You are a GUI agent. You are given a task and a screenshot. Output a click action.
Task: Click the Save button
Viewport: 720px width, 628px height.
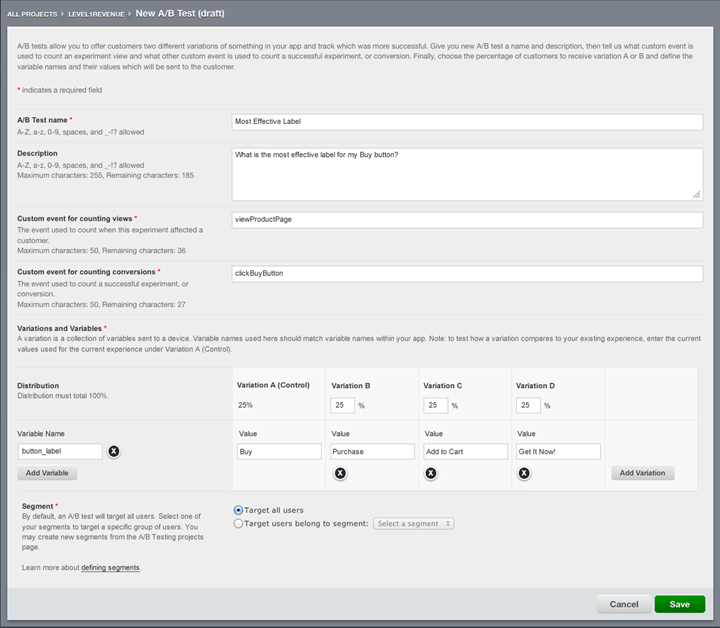pos(679,604)
